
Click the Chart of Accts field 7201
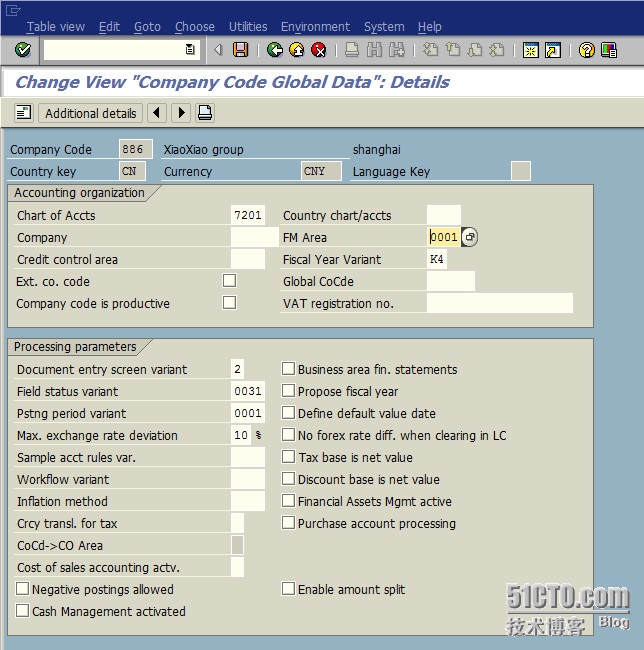[x=247, y=215]
